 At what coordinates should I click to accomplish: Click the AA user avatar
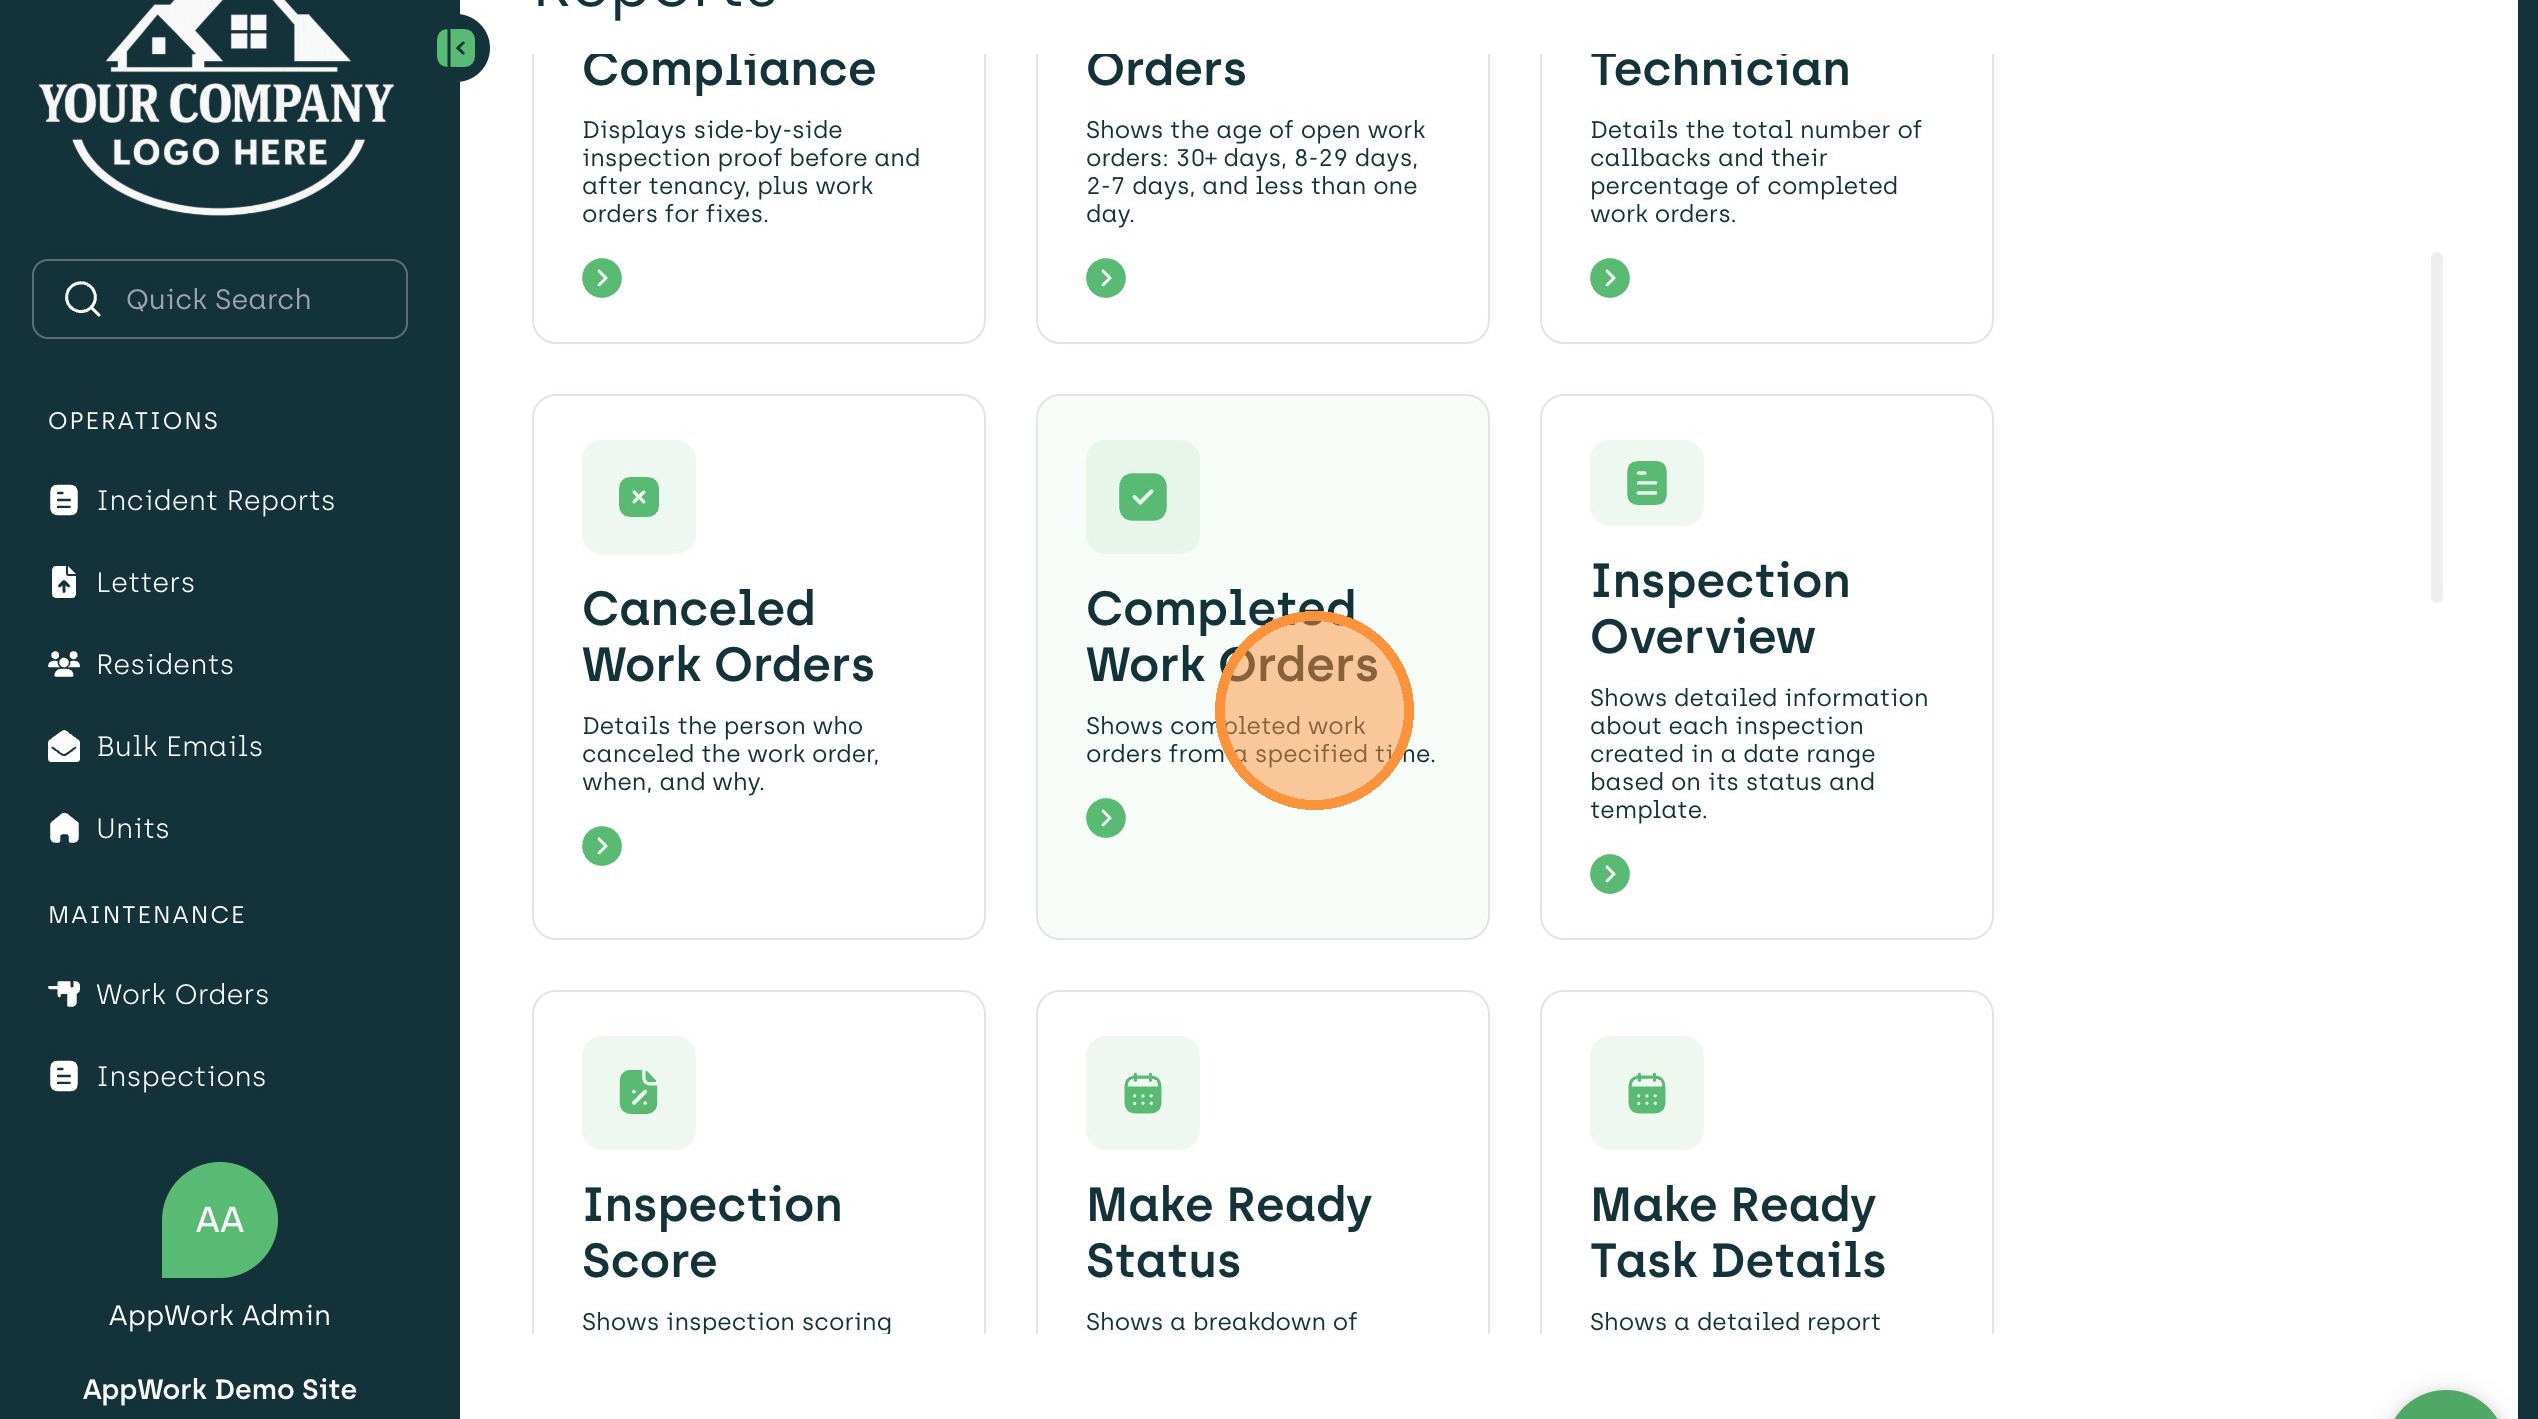click(219, 1219)
